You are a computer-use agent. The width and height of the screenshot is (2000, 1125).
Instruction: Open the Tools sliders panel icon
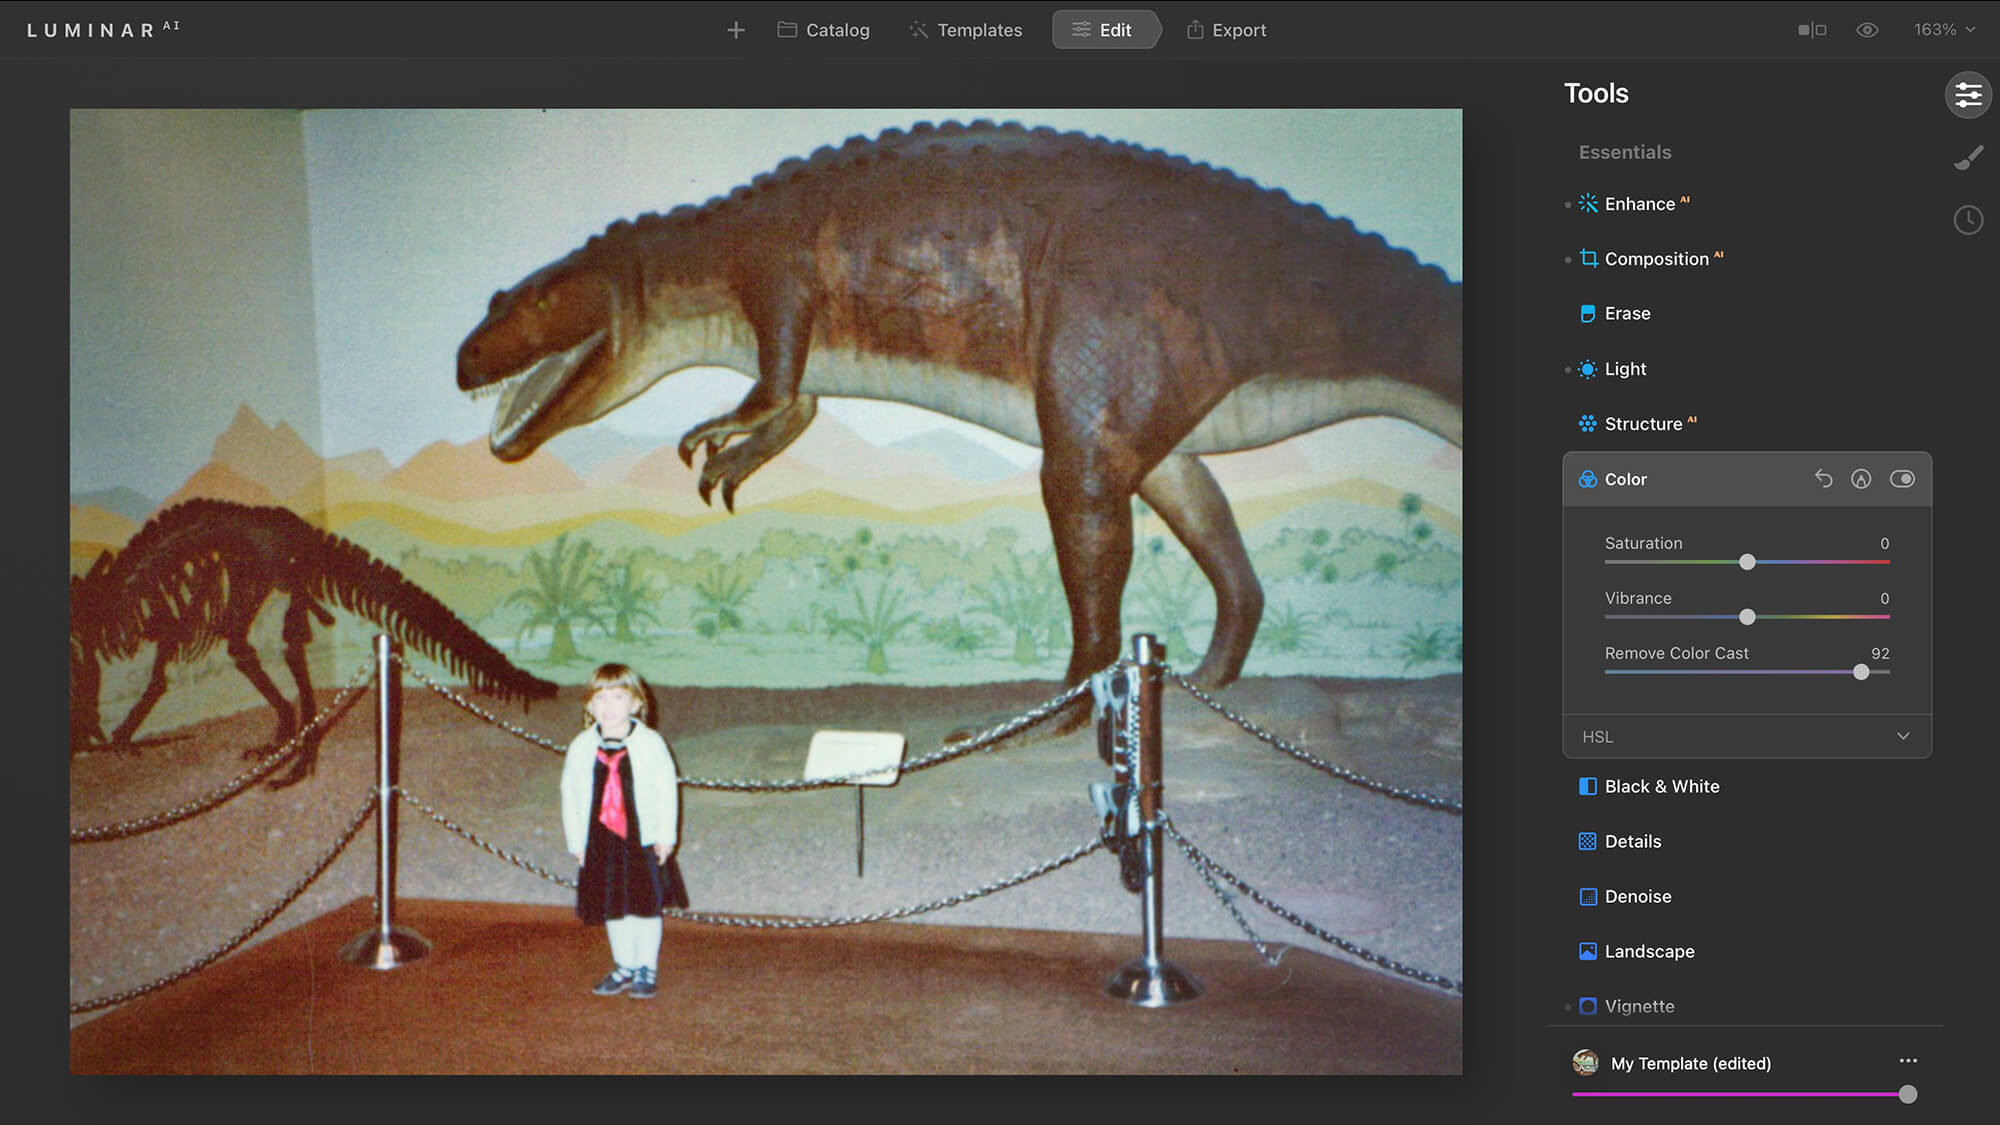click(x=1967, y=95)
